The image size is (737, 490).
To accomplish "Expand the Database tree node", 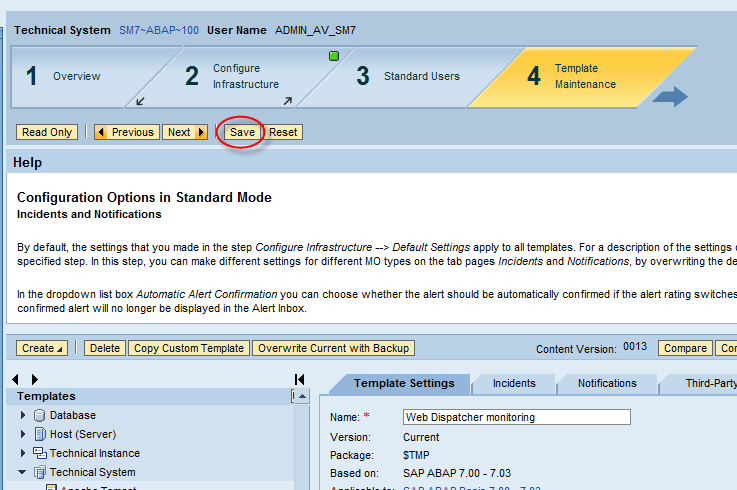I will pyautogui.click(x=23, y=415).
